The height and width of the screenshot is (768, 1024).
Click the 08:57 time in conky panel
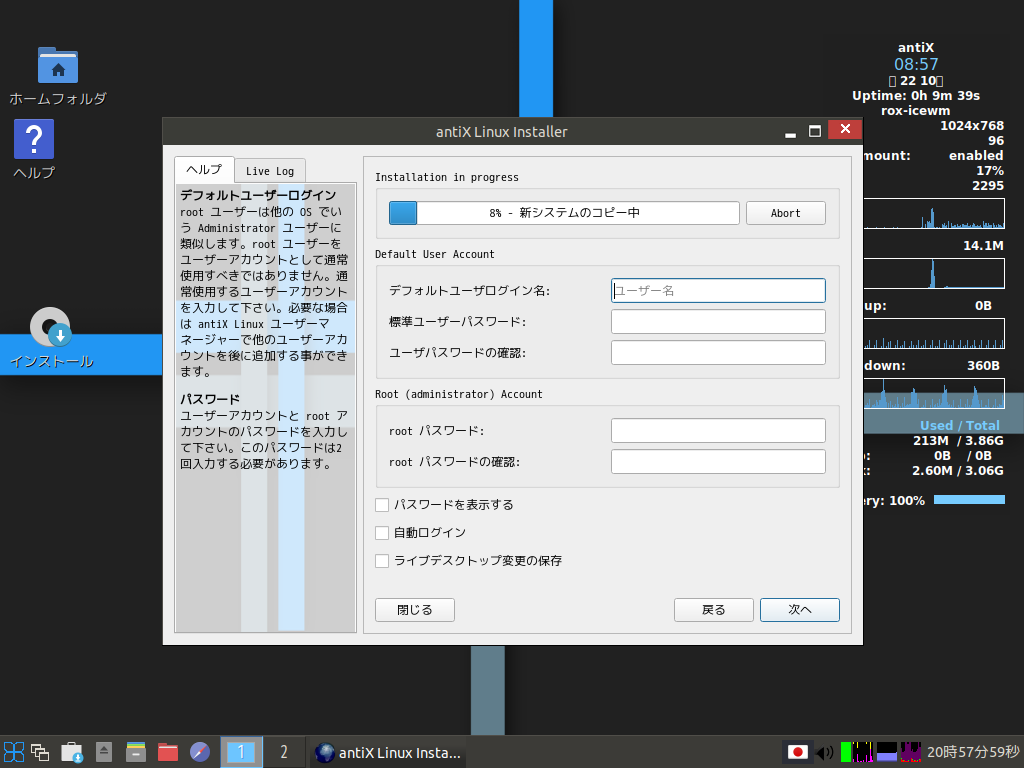pos(916,64)
